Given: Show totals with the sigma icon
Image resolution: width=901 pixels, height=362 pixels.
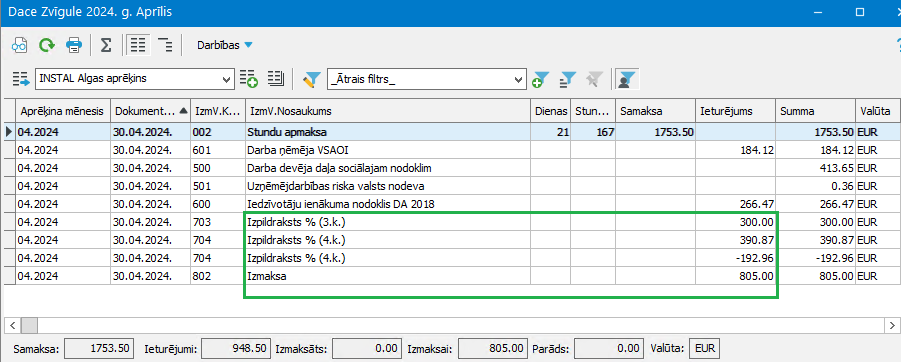Looking at the screenshot, I should tap(106, 45).
